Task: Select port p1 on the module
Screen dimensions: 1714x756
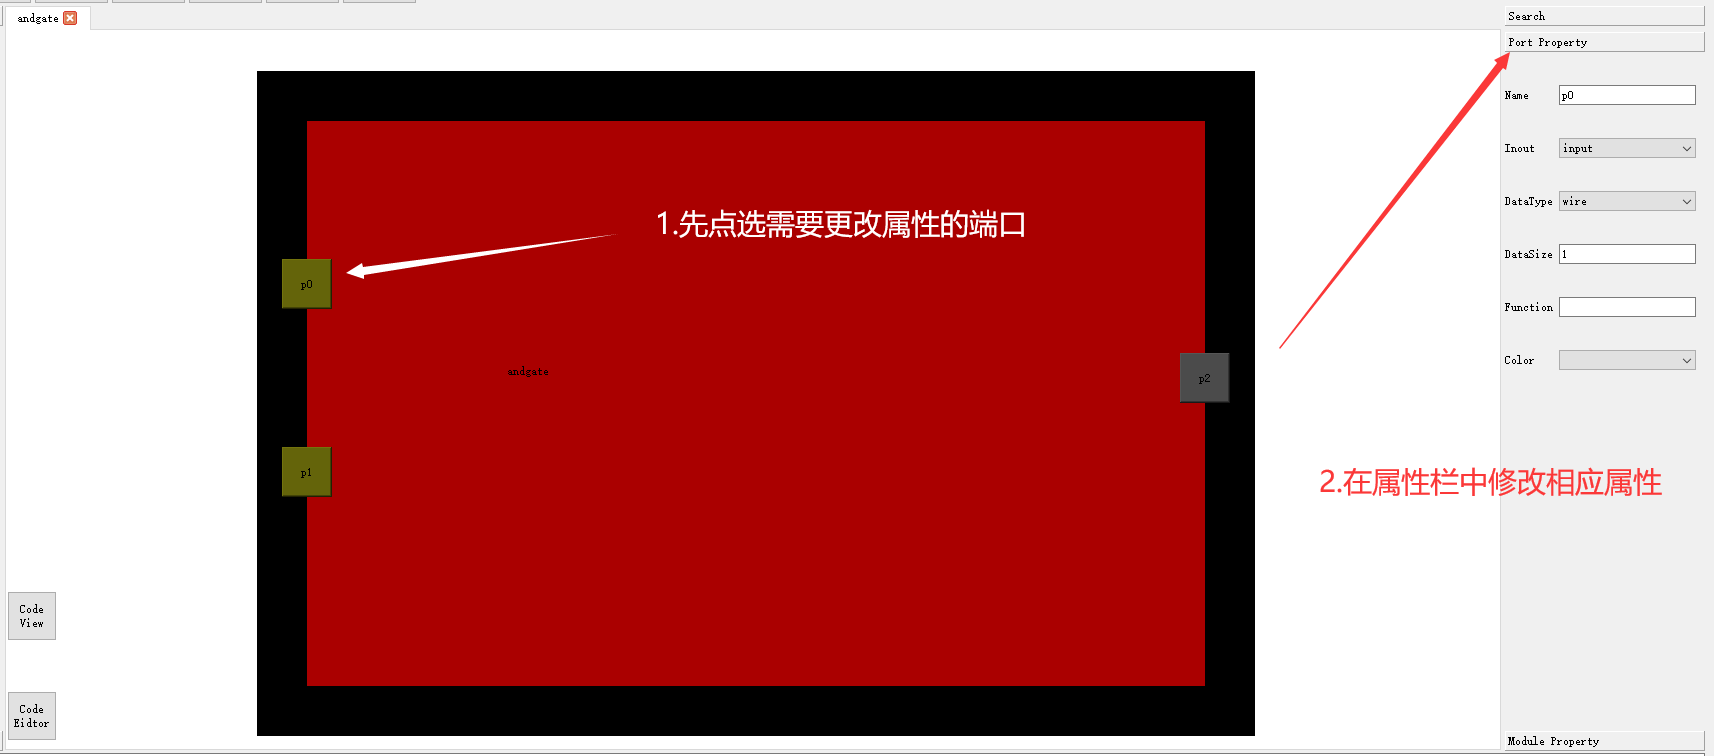Action: tap(306, 472)
